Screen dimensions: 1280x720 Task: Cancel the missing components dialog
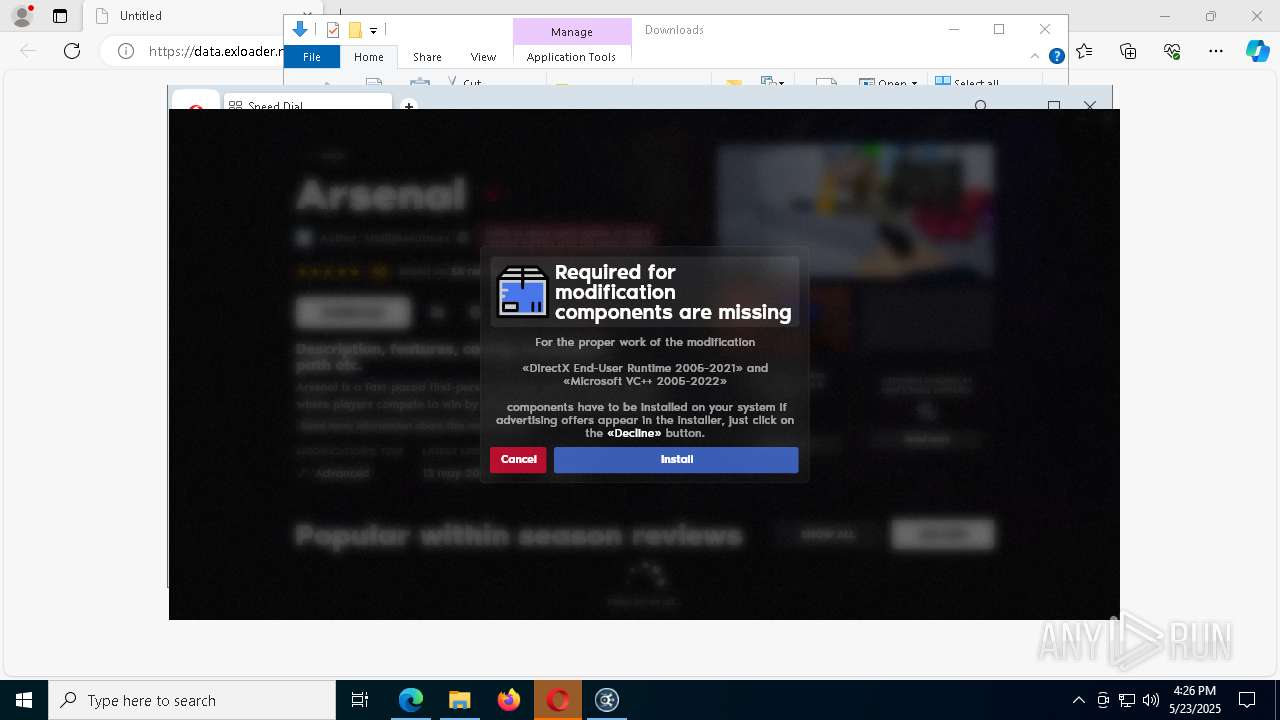tap(518, 459)
